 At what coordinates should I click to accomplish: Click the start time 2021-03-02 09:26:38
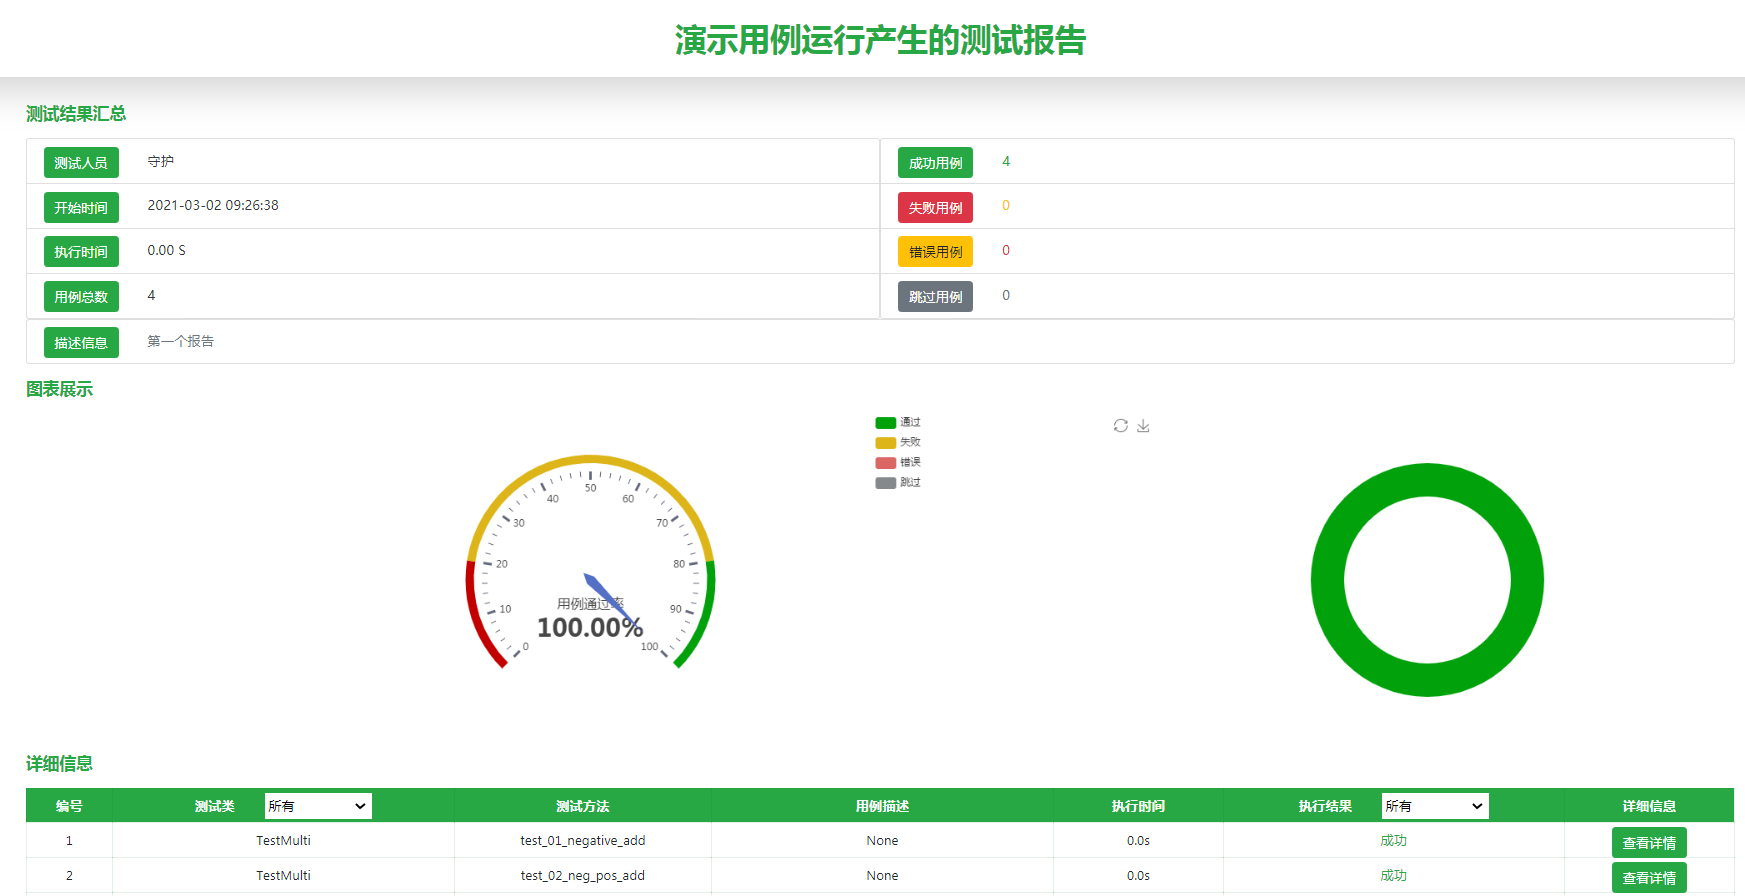tap(213, 205)
